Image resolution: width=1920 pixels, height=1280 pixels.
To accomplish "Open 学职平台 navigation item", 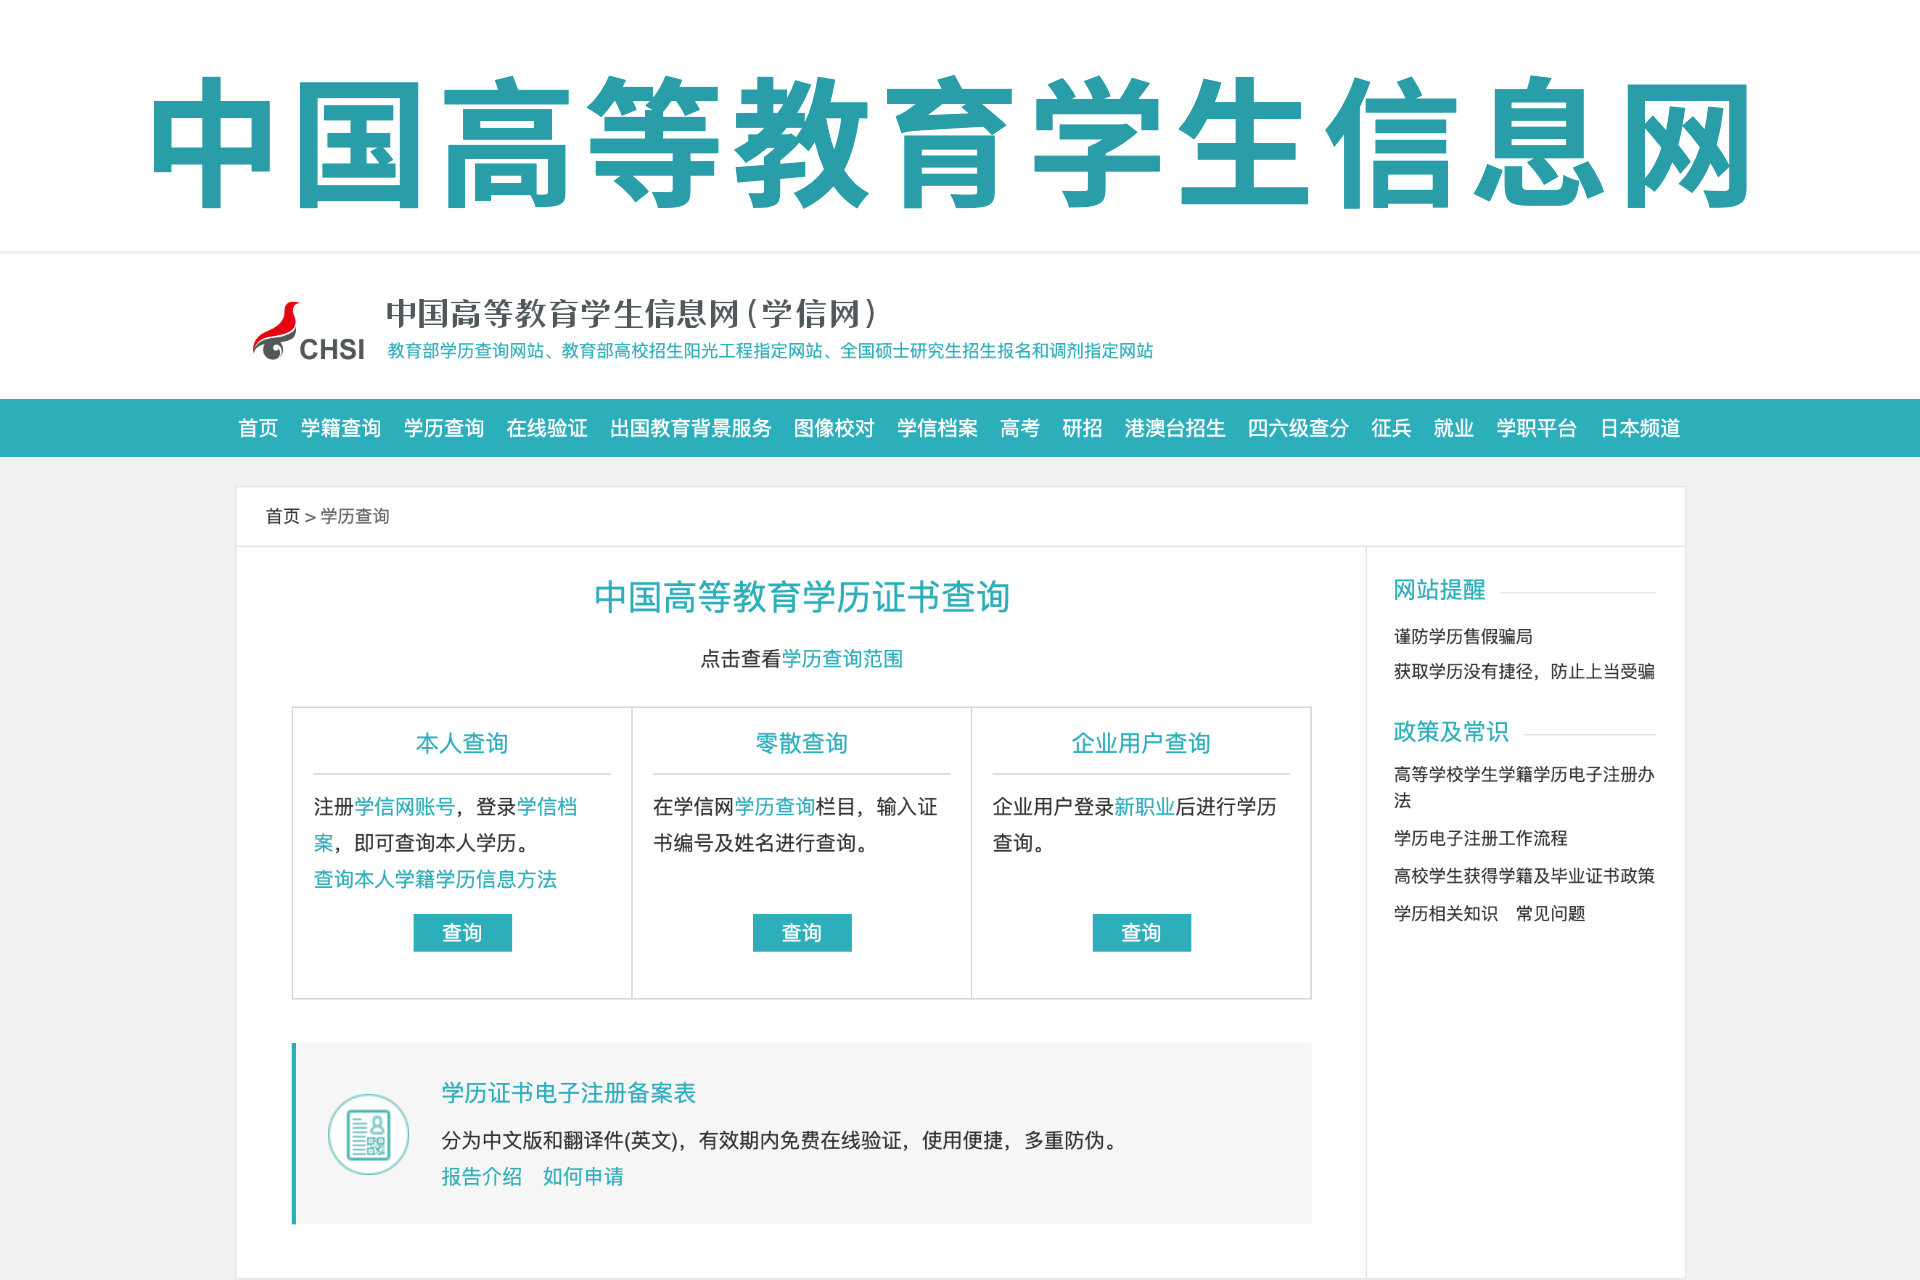I will click(x=1536, y=428).
